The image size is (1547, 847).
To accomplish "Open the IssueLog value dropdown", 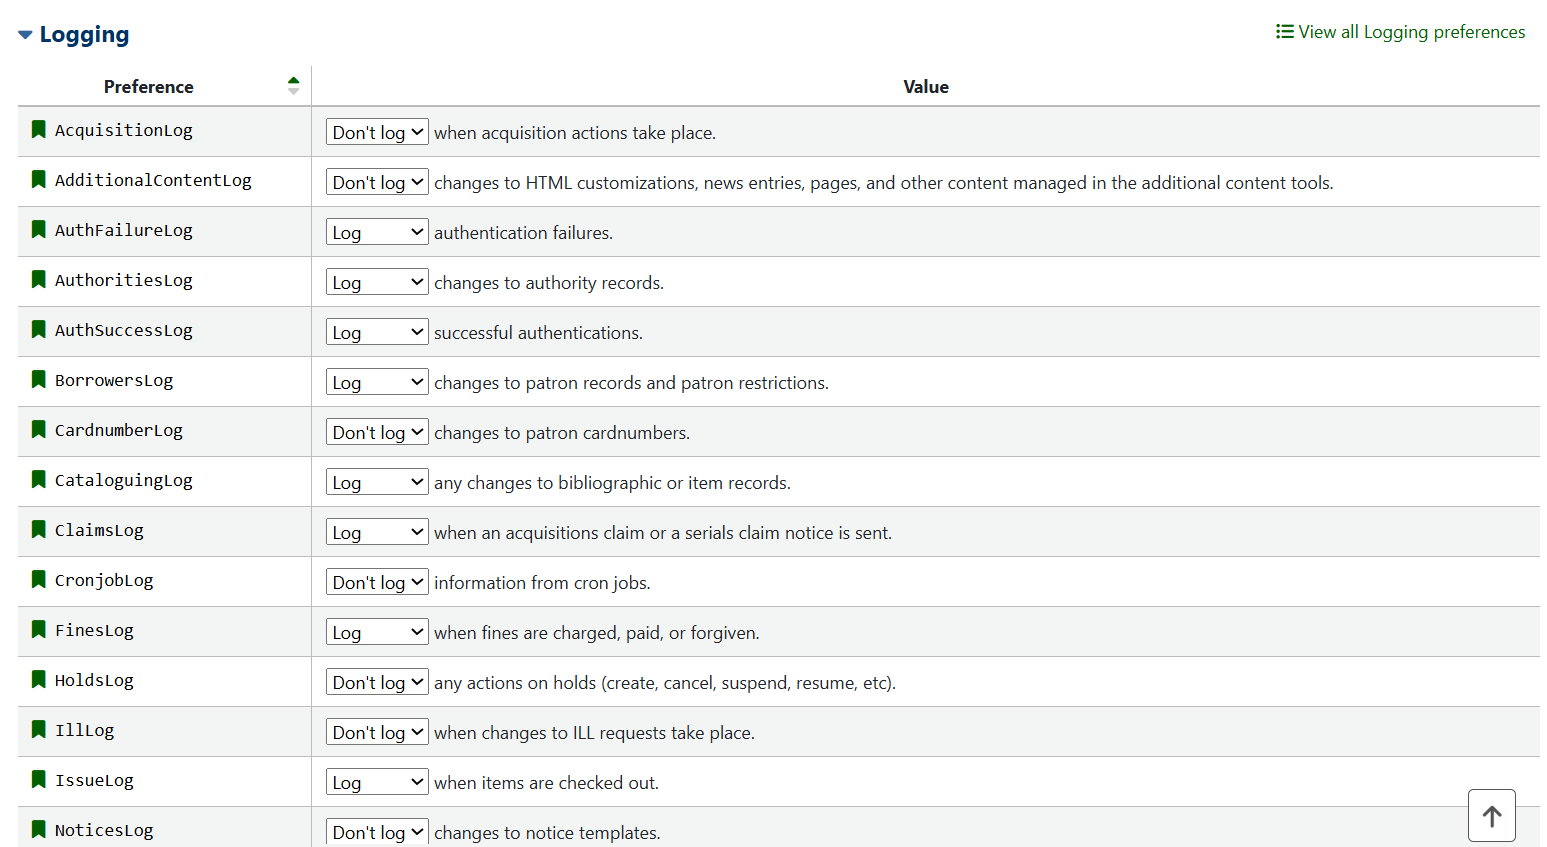I will pos(377,782).
